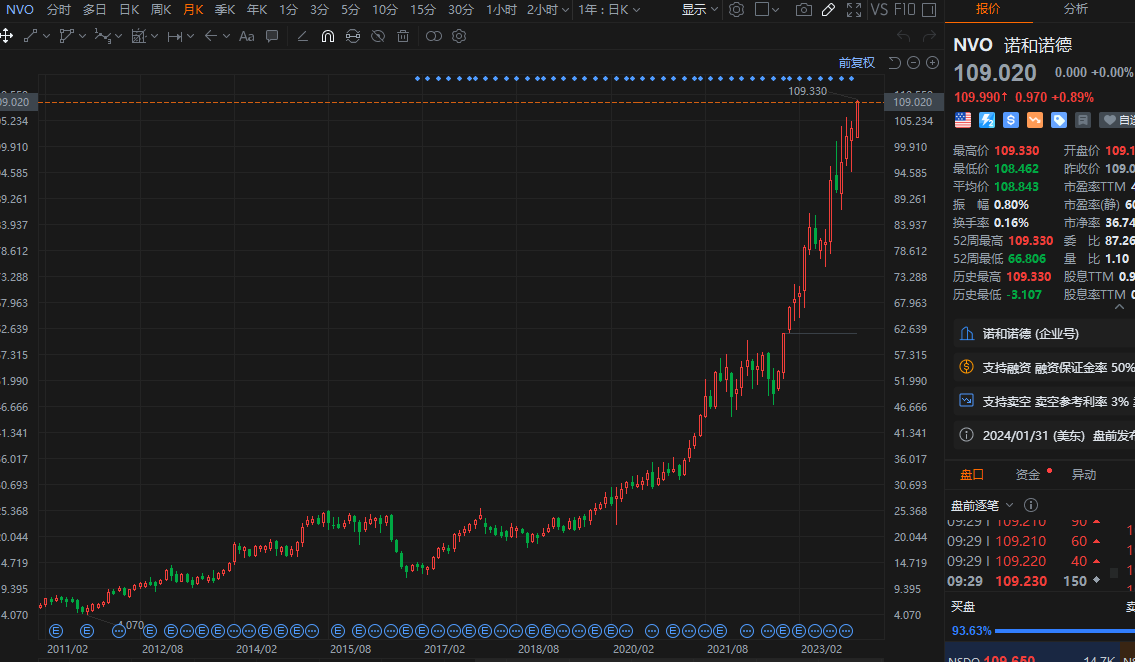Open the VS compare button
This screenshot has width=1135, height=662.
pyautogui.click(x=880, y=10)
